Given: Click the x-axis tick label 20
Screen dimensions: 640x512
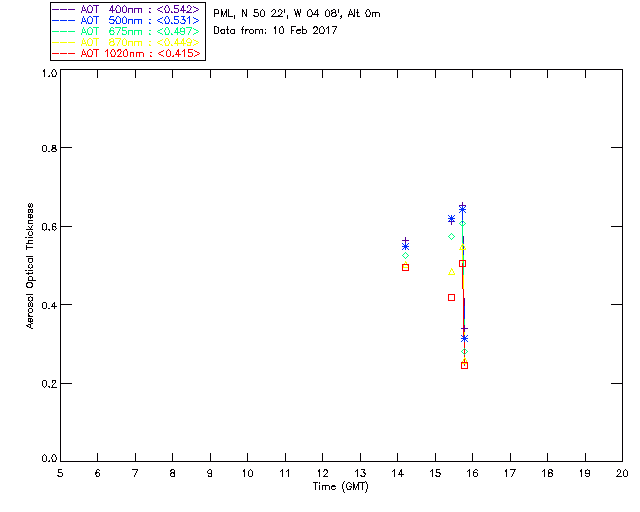Looking at the screenshot, I should tap(622, 473).
